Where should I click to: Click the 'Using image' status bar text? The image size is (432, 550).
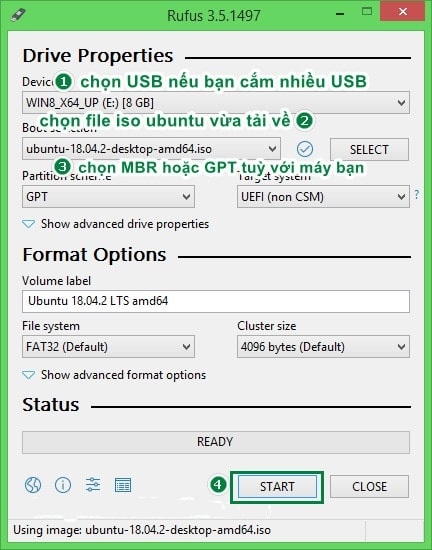coord(142,530)
